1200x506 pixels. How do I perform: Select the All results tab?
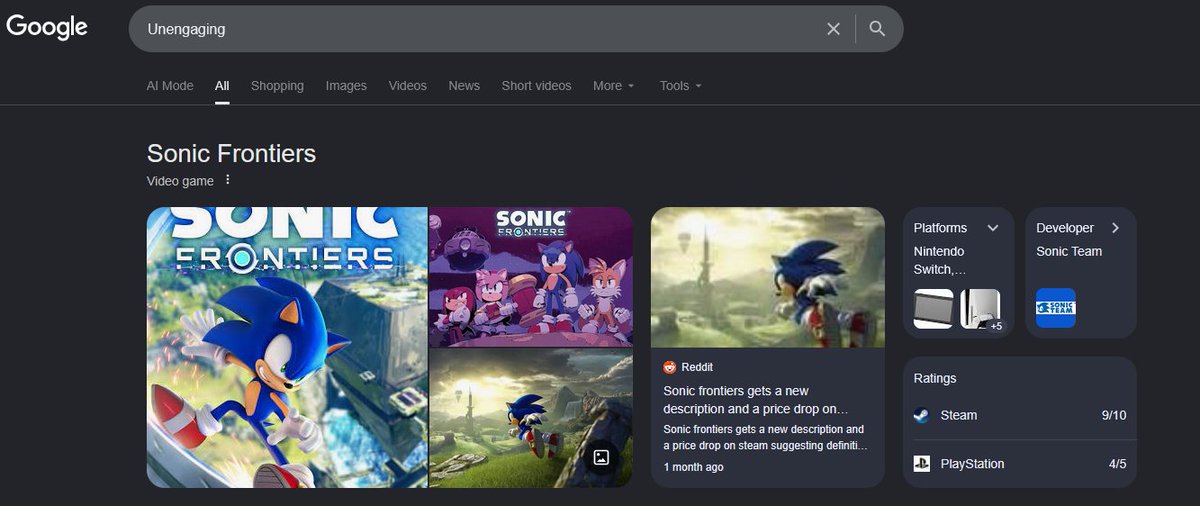click(x=222, y=86)
